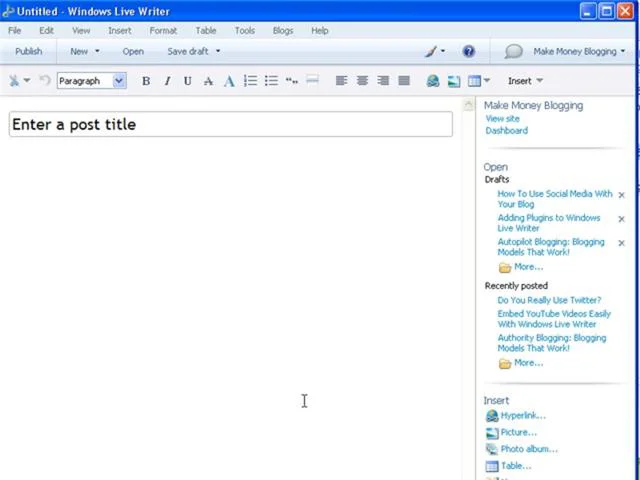
Task: Open draft Autopilot Blogging
Action: (x=551, y=247)
